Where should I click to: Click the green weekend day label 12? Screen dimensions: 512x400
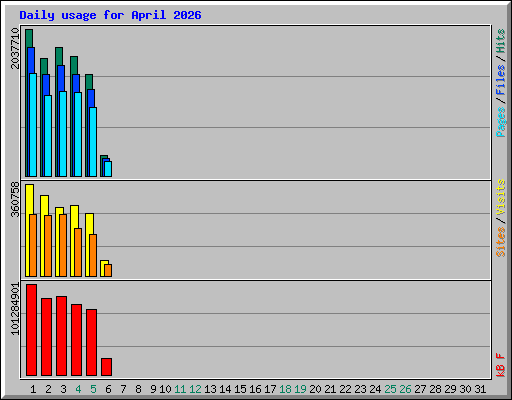pyautogui.click(x=195, y=389)
